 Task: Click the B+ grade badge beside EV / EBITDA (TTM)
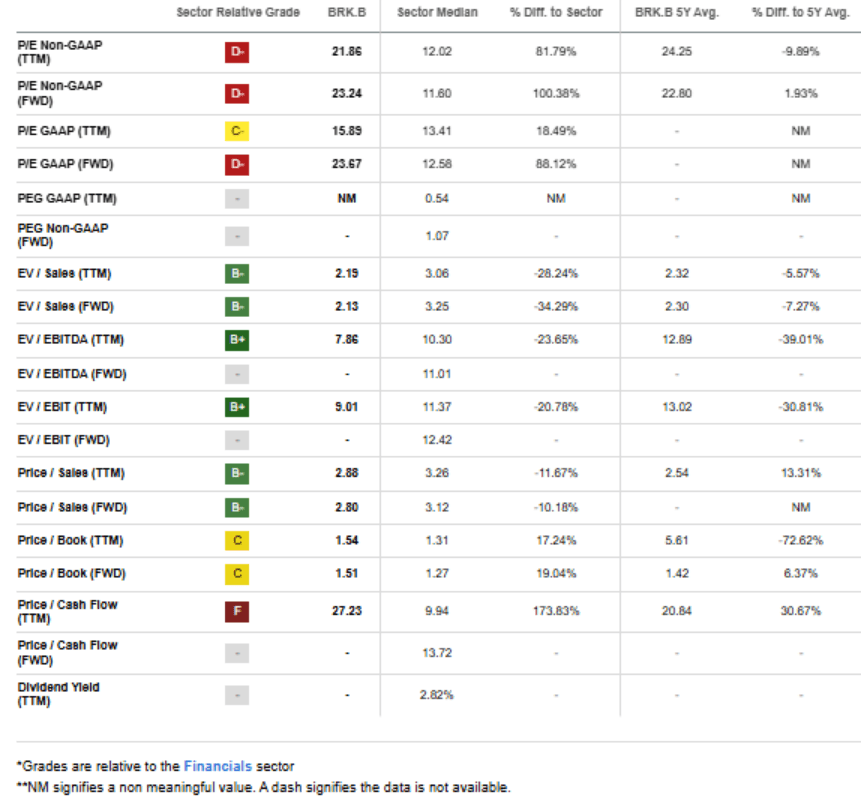pos(236,339)
